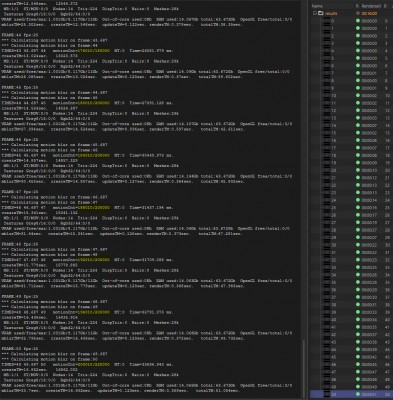Click the green status dot of frame 43
The image size is (393, 400).
[x=358, y=342]
